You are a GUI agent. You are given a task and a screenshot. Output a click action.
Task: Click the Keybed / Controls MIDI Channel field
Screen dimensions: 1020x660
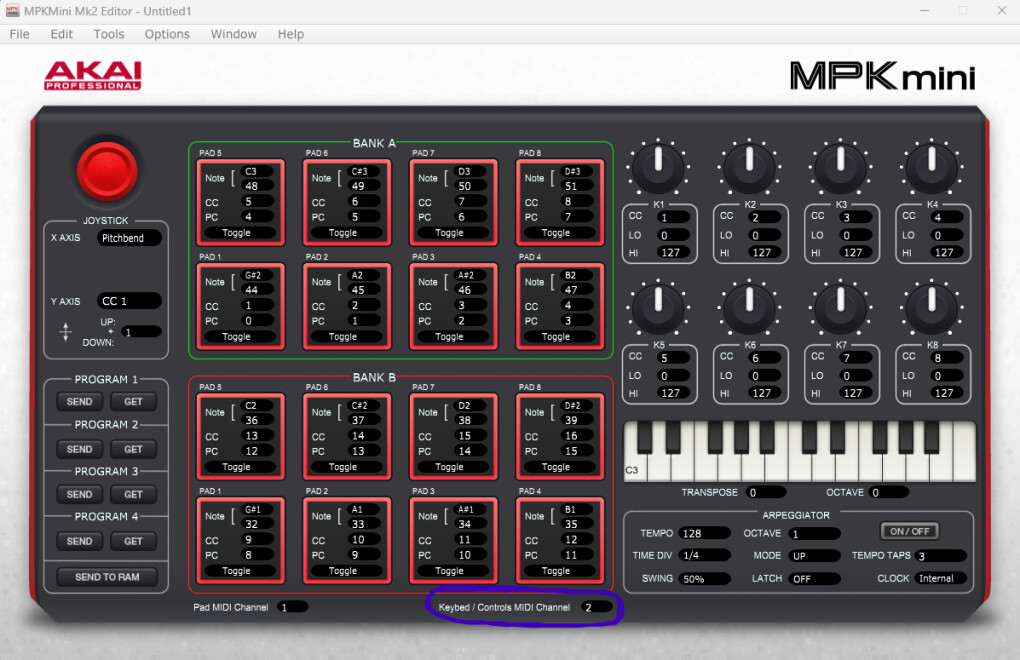pos(597,607)
